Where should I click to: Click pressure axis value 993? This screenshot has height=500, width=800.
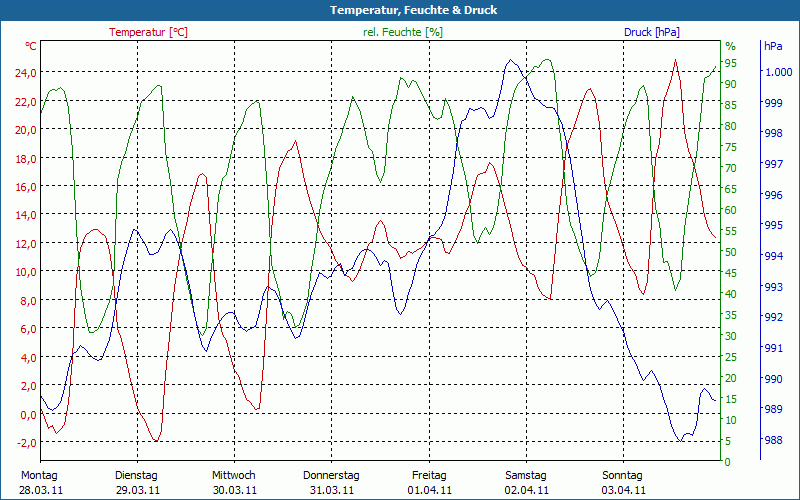pyautogui.click(x=773, y=287)
